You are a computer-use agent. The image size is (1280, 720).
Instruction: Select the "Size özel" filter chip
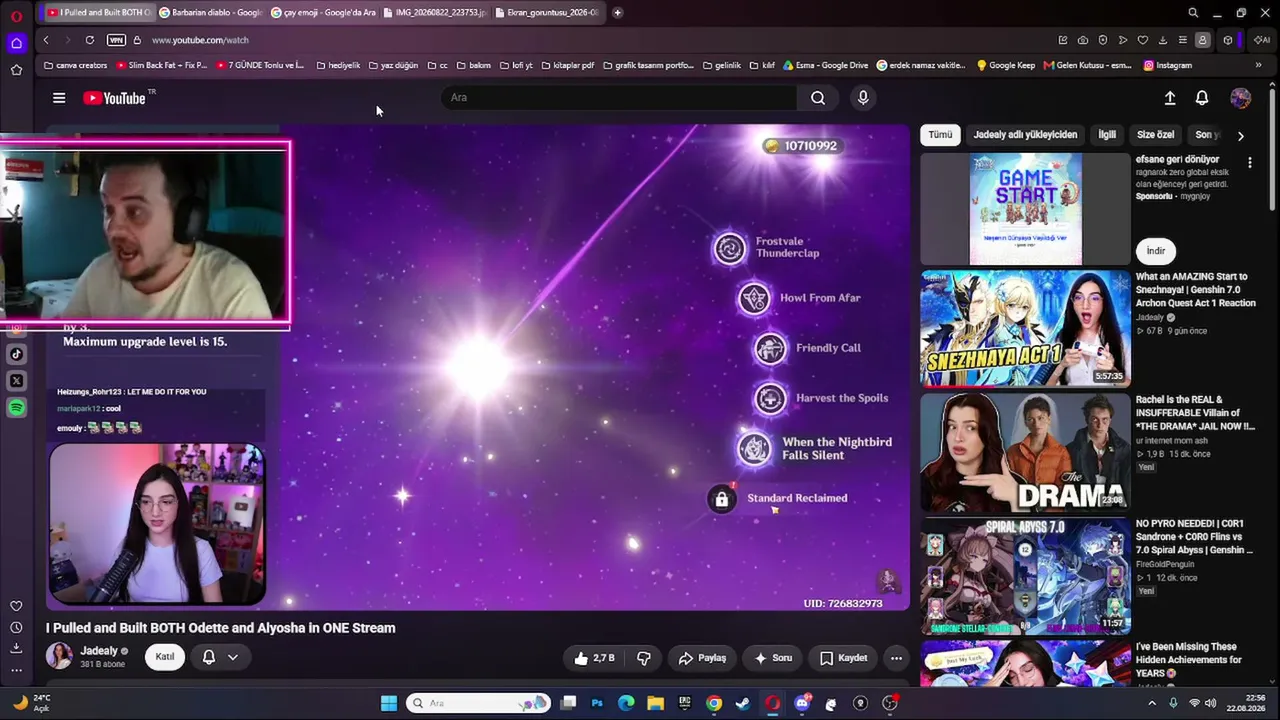[x=1155, y=135]
